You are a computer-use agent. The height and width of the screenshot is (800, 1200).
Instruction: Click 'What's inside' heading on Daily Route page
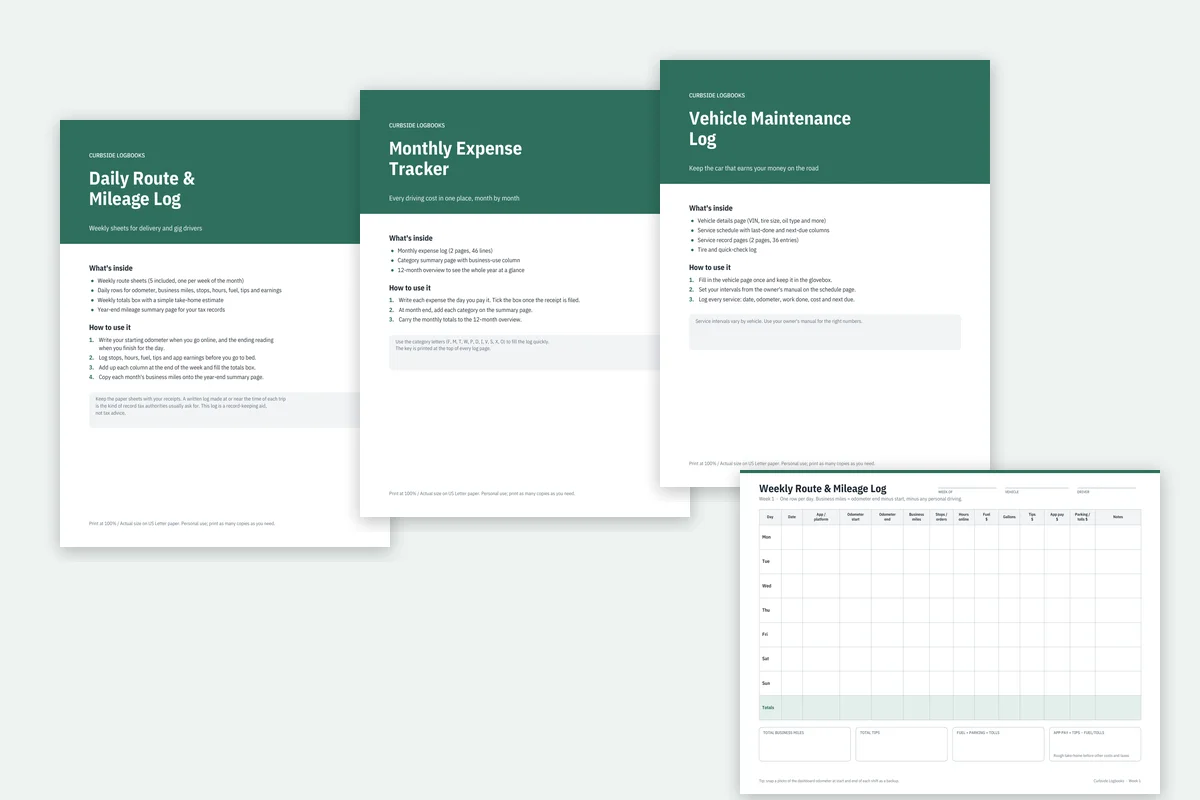point(111,268)
